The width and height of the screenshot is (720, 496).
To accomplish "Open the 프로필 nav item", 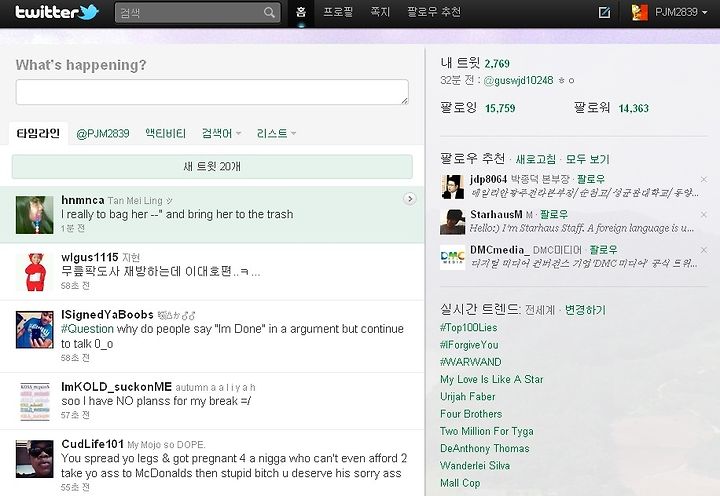I will pyautogui.click(x=338, y=12).
